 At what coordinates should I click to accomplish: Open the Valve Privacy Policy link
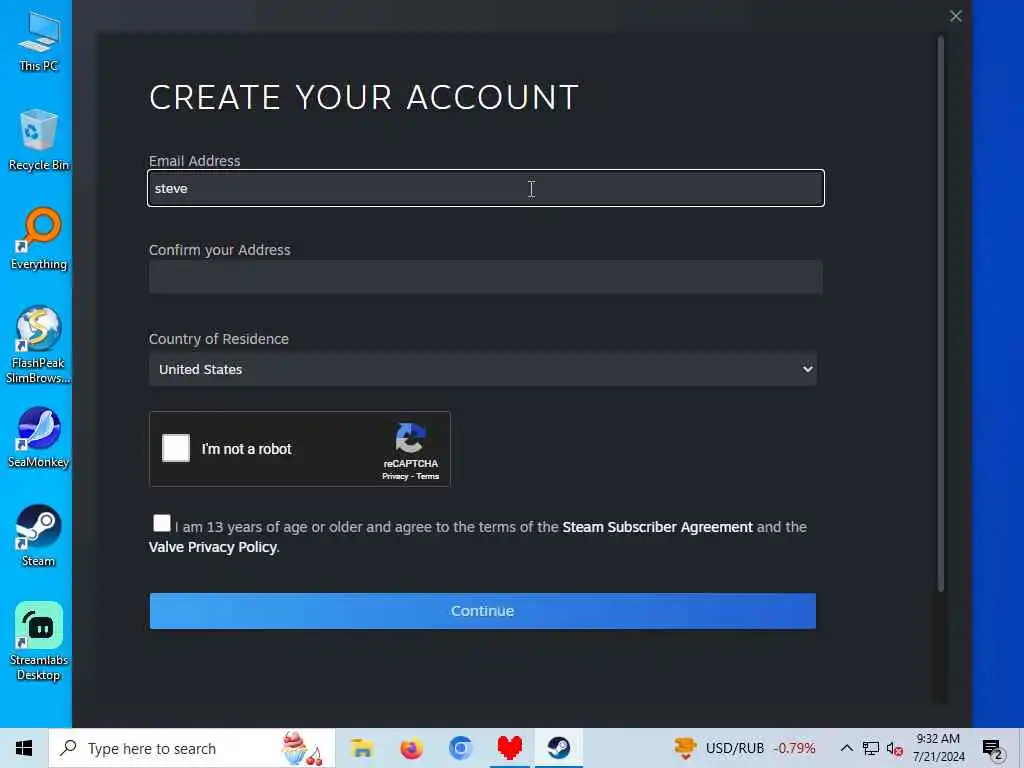pyautogui.click(x=212, y=547)
